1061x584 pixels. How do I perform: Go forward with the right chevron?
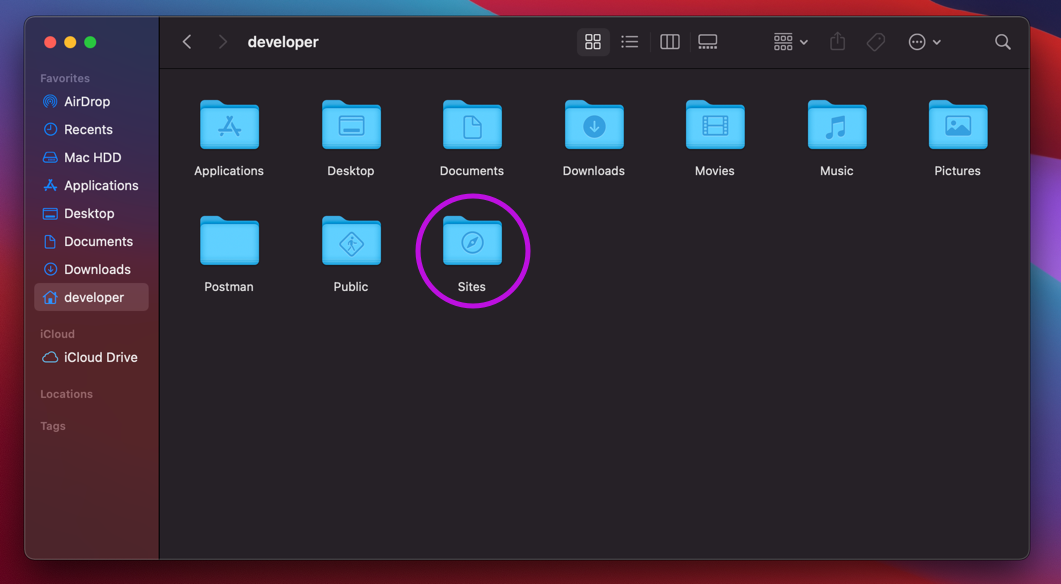pyautogui.click(x=223, y=42)
